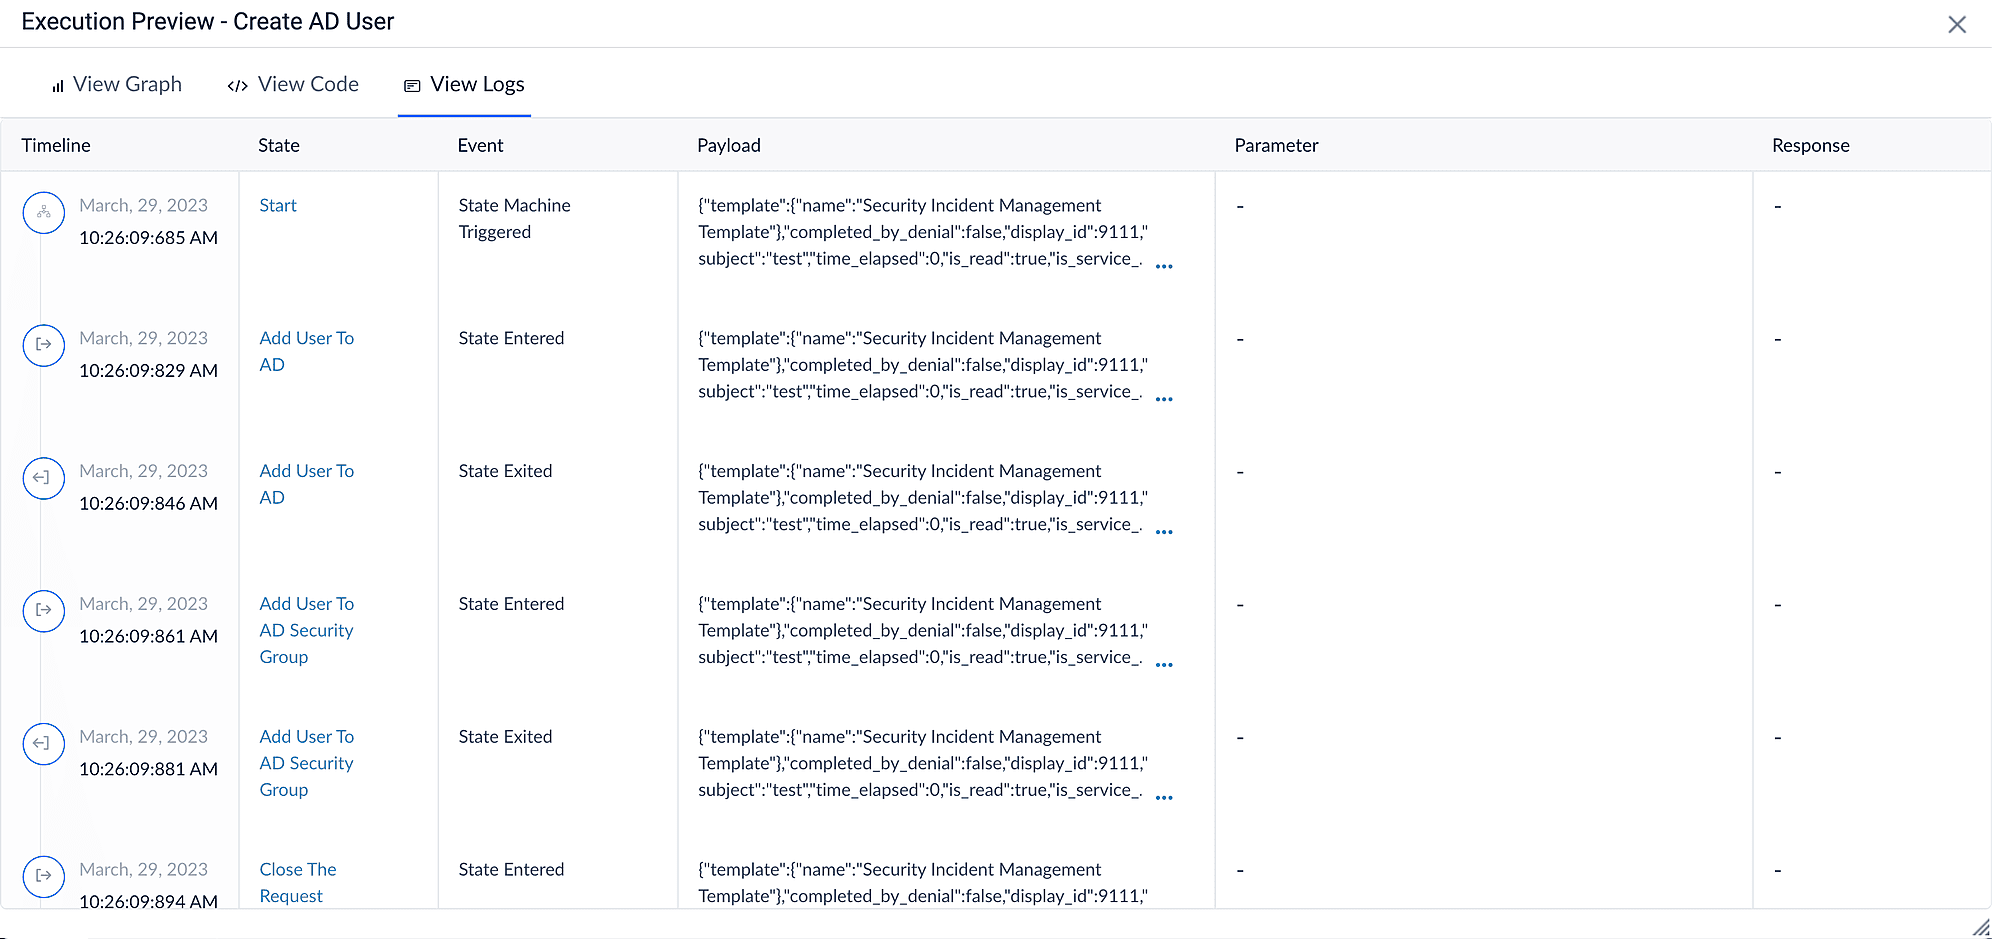Open the Start state link
Screen dimensions: 1992x939
pyautogui.click(x=278, y=206)
